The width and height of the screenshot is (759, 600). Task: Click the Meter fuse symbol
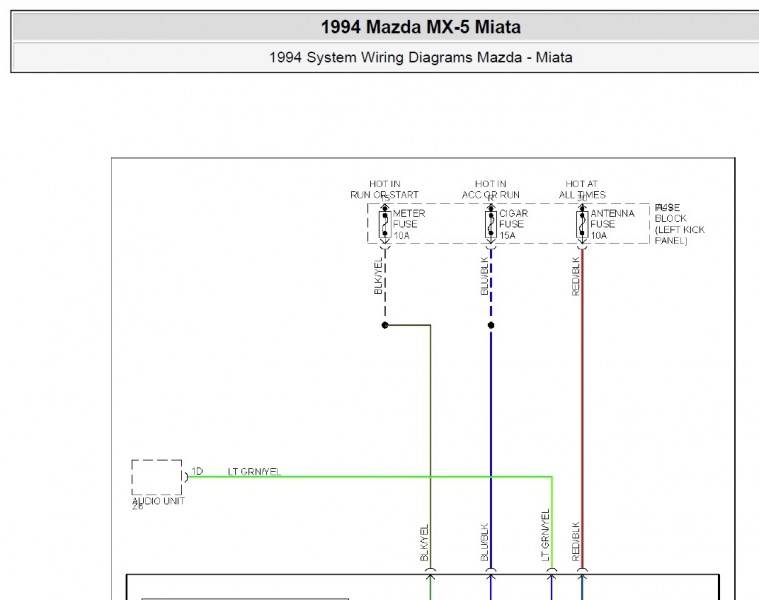tap(385, 224)
